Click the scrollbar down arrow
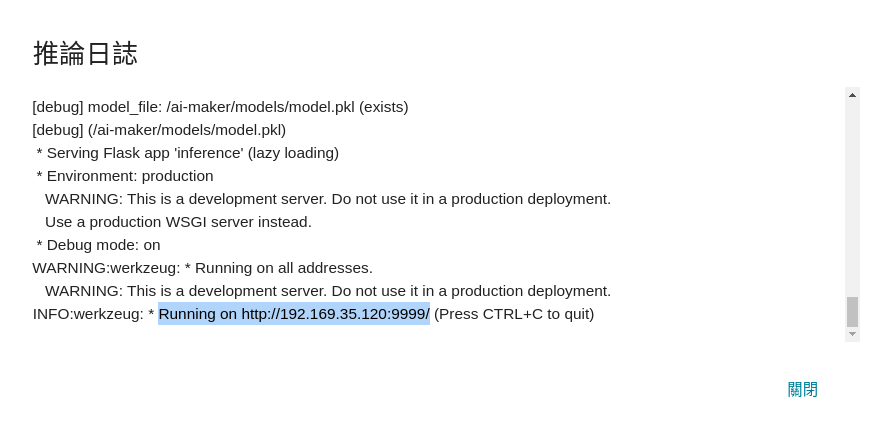The width and height of the screenshot is (876, 432). pyautogui.click(x=852, y=334)
